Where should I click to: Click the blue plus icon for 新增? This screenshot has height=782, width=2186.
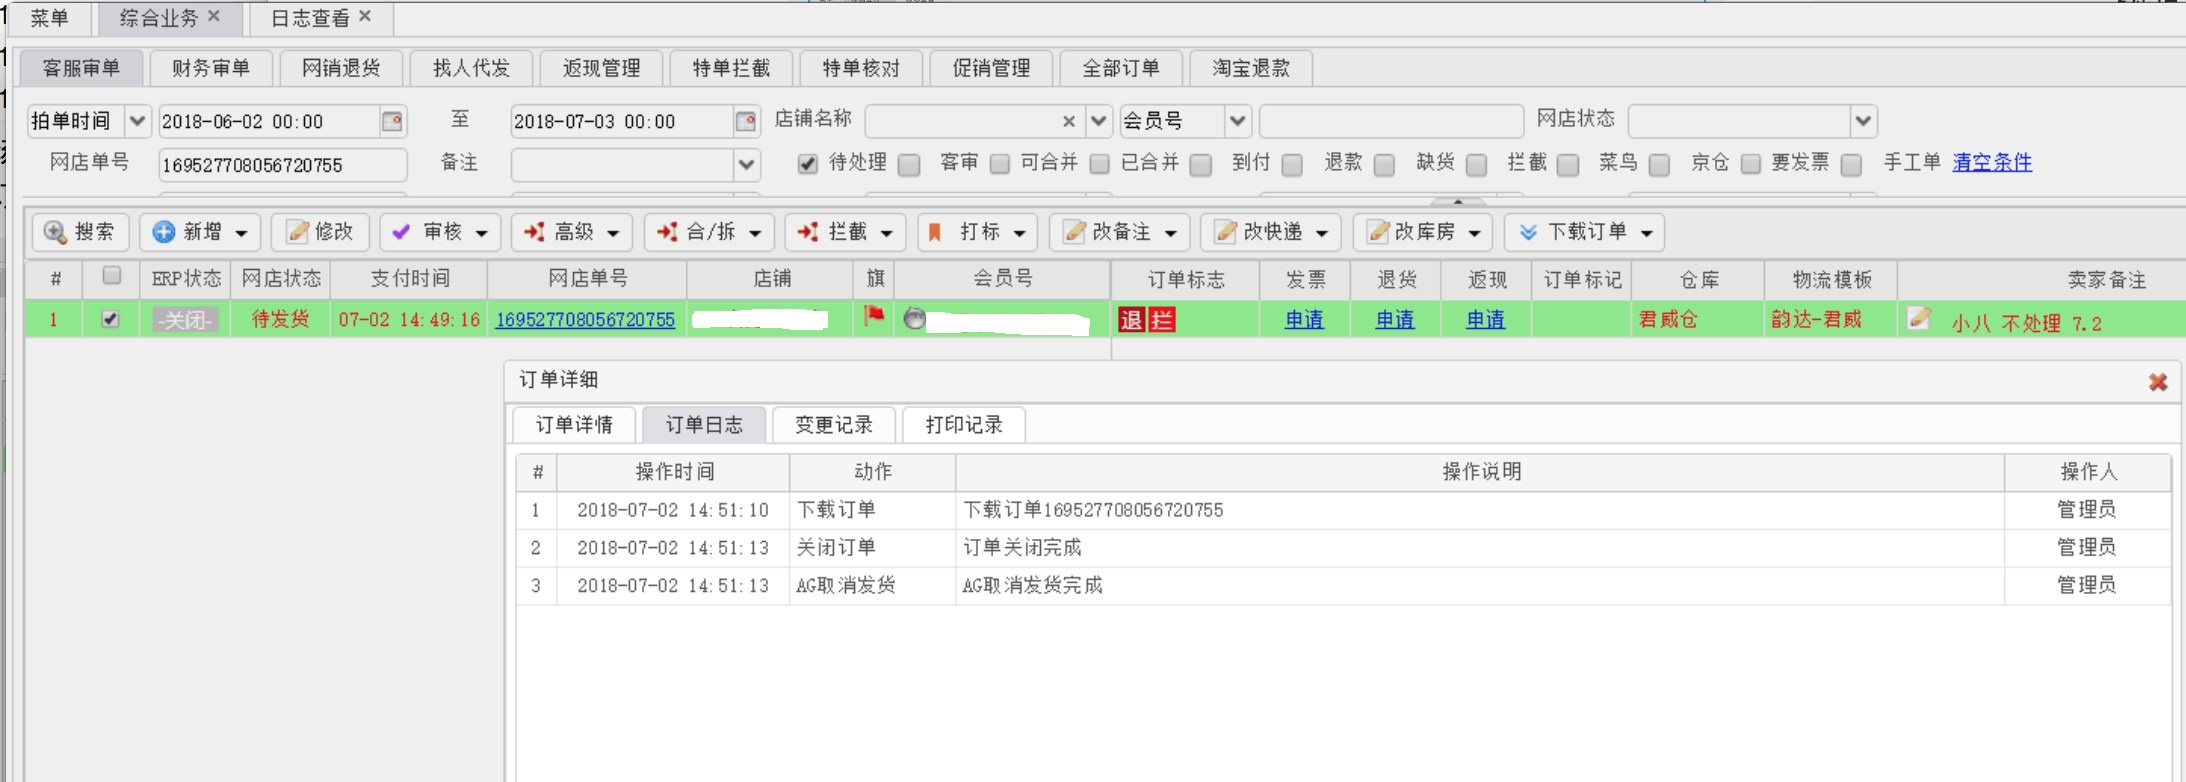(x=163, y=232)
